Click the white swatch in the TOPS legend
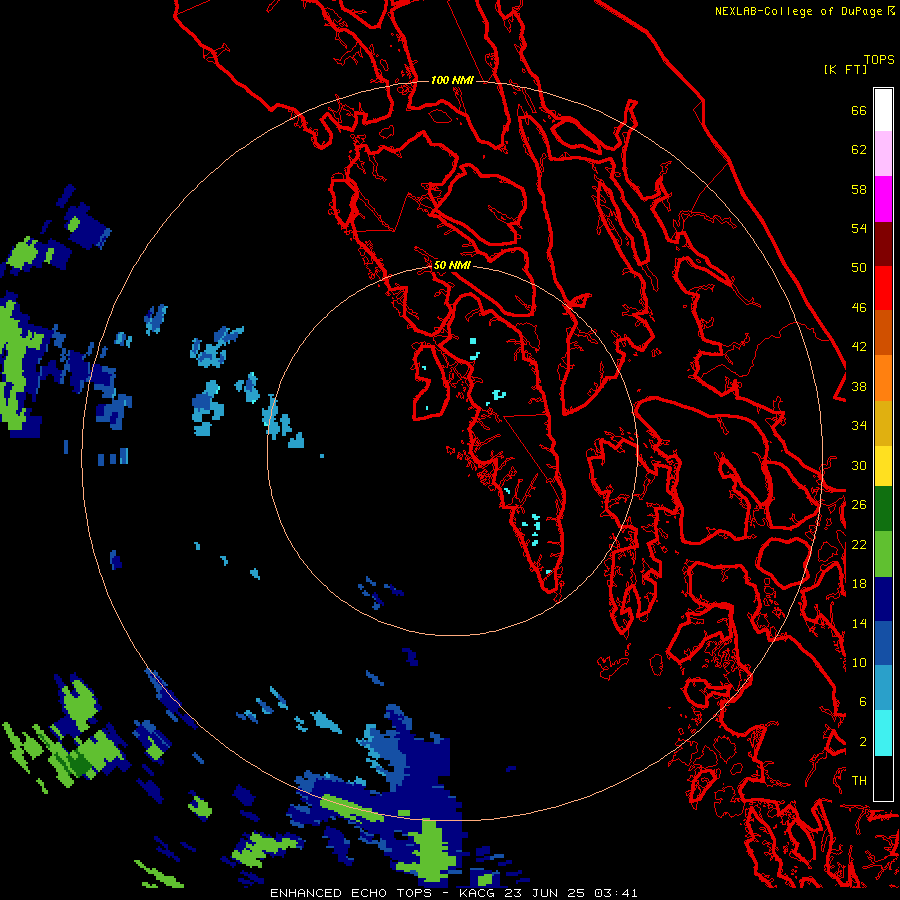Viewport: 900px width, 900px height. (x=883, y=110)
